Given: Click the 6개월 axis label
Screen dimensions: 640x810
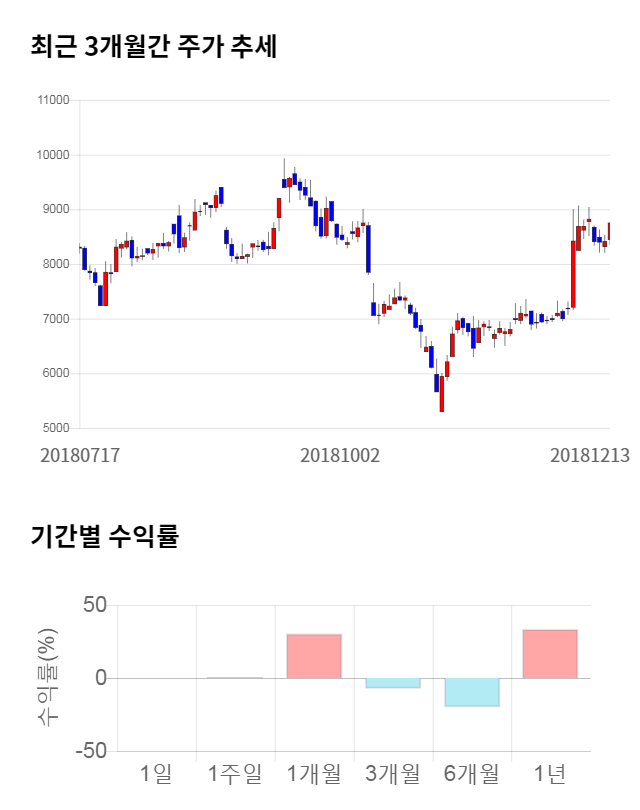Looking at the screenshot, I should coord(472,773).
